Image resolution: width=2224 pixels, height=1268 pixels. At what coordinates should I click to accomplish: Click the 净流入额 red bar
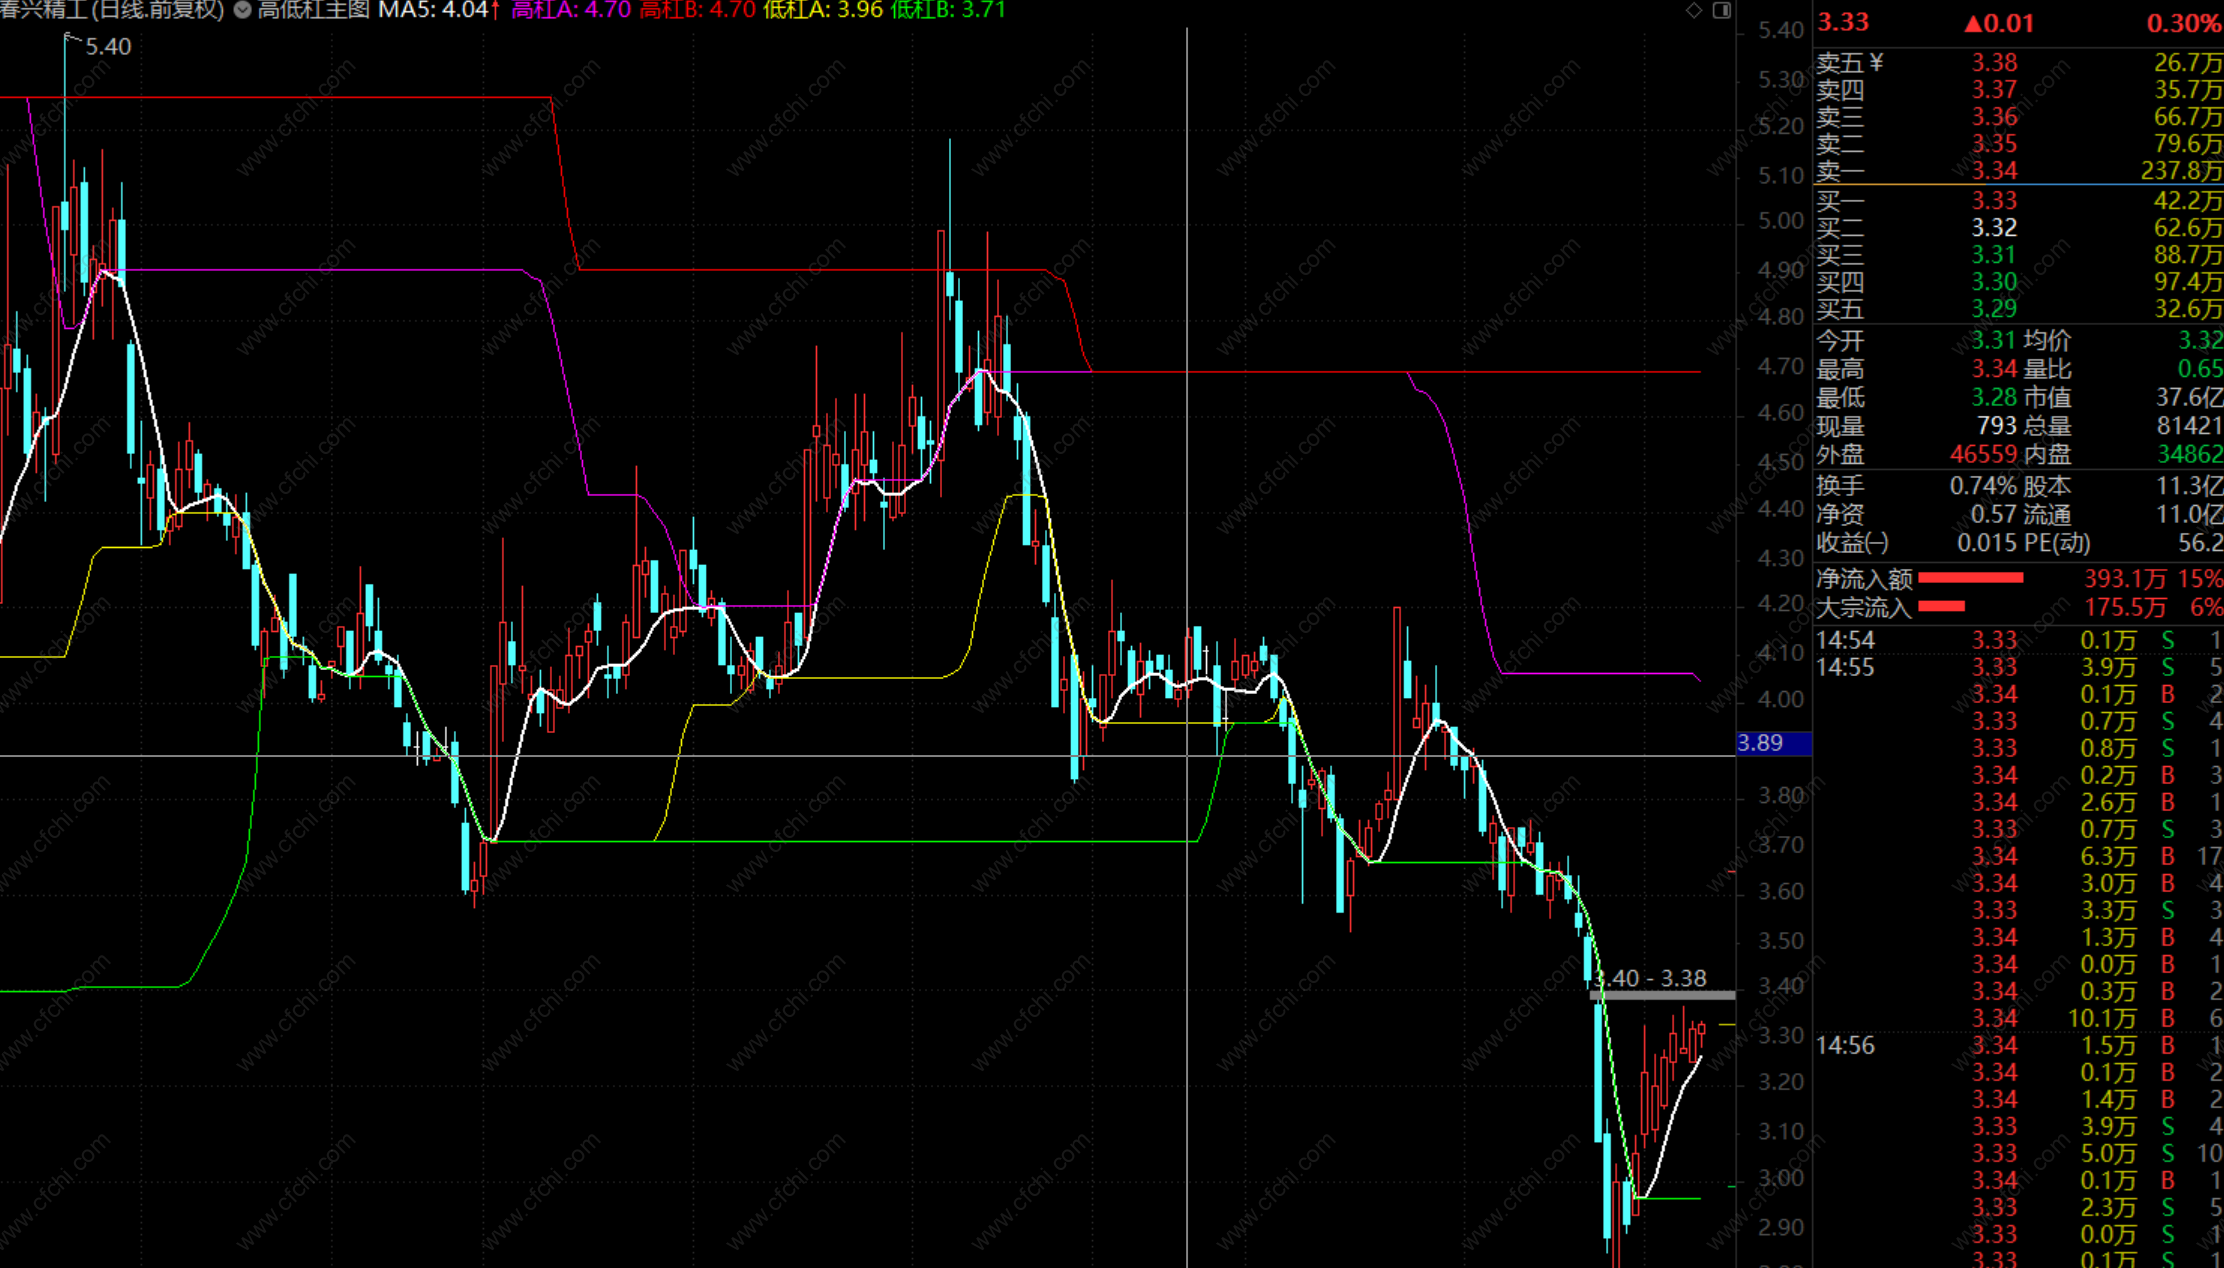pos(1970,578)
